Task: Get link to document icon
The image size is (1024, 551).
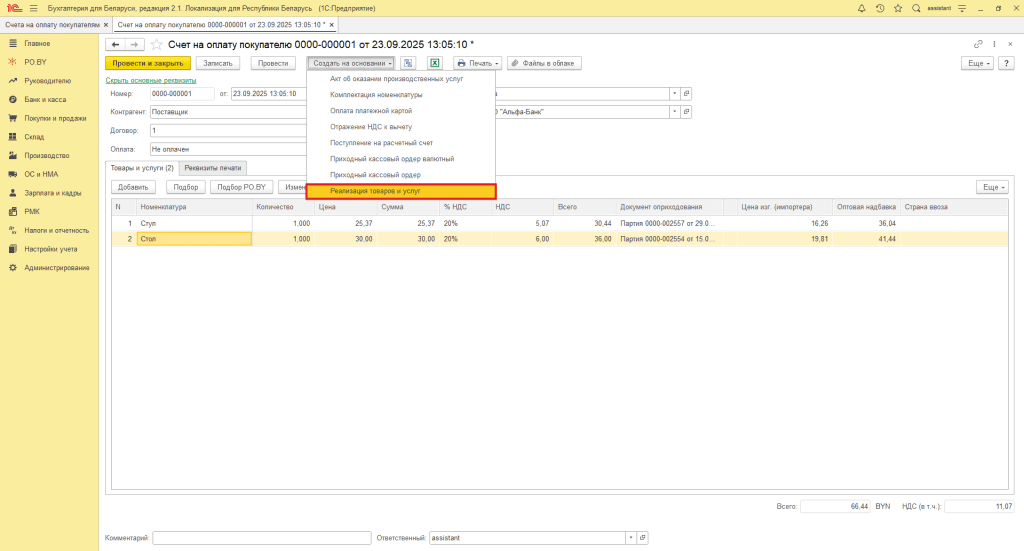Action: (978, 45)
